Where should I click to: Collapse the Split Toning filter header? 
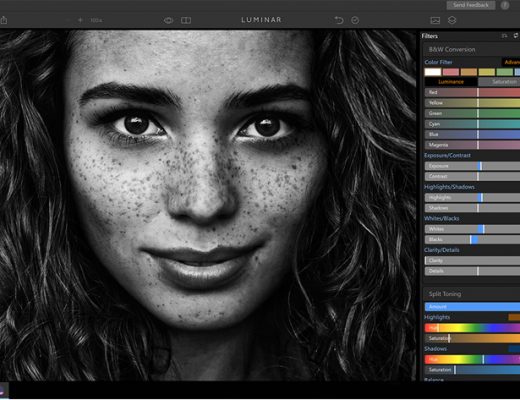point(471,294)
